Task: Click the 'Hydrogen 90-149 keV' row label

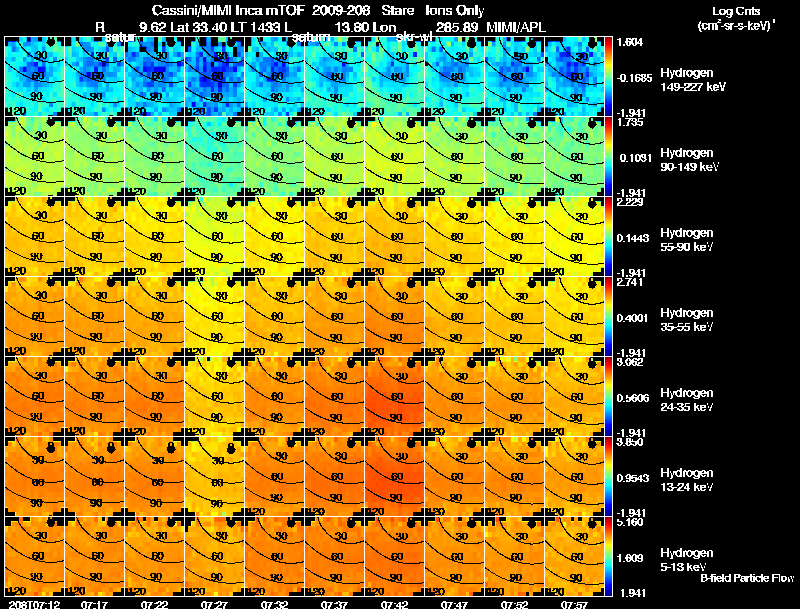Action: pyautogui.click(x=689, y=160)
